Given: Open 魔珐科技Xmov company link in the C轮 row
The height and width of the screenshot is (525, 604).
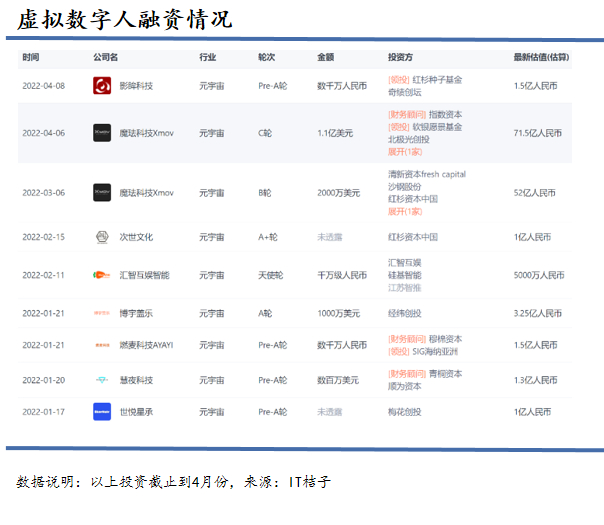Looking at the screenshot, I should [146, 133].
